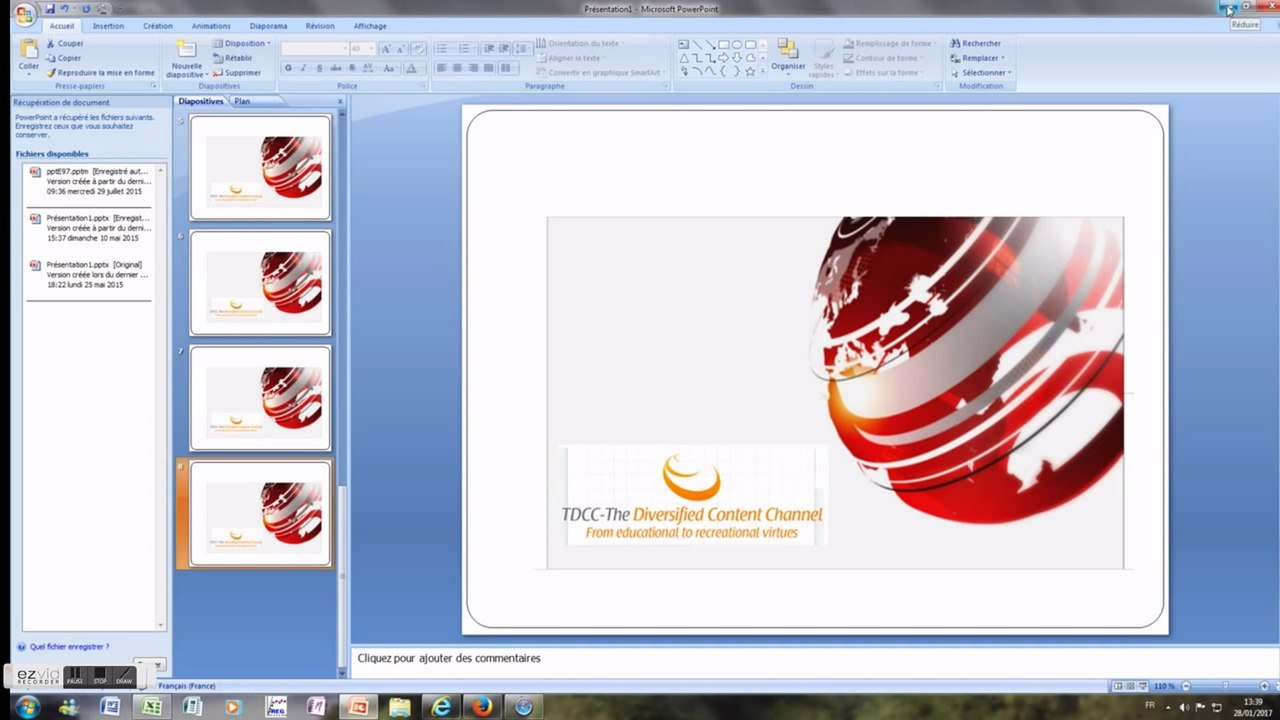Image resolution: width=1280 pixels, height=720 pixels.
Task: Select Présentation1.pptx [Original] recovered file
Action: [91, 275]
